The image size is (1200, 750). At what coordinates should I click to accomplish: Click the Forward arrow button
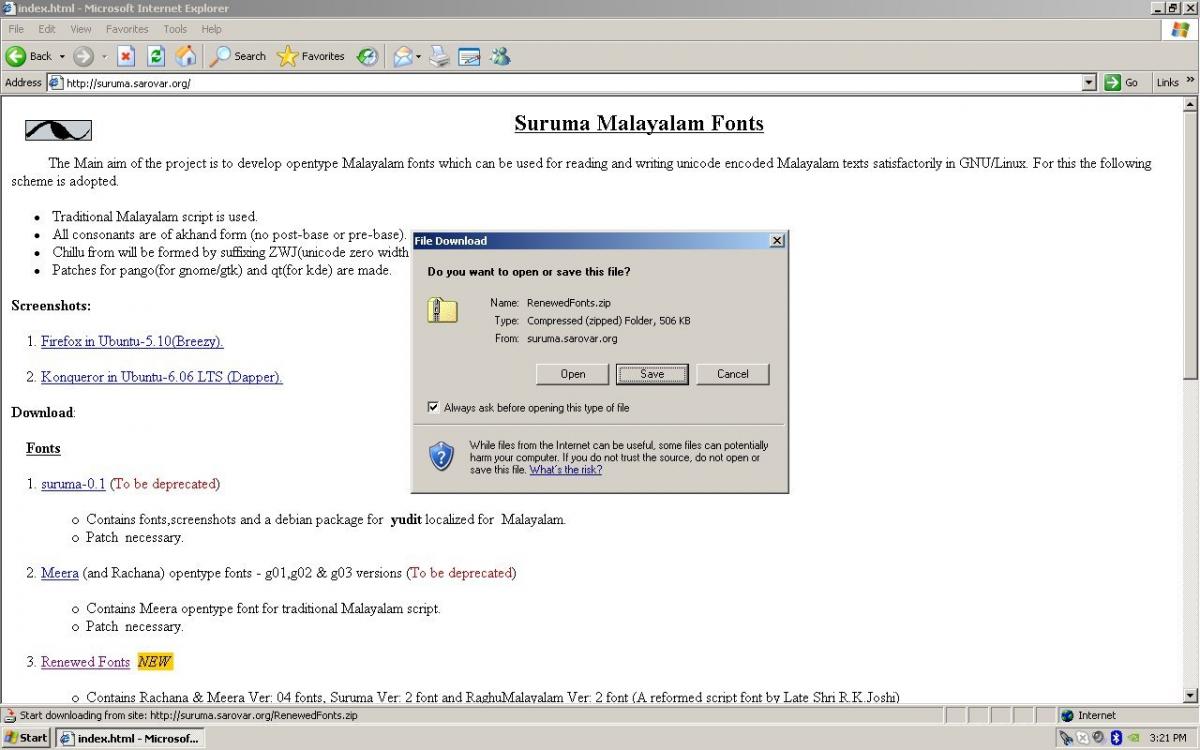[x=84, y=56]
